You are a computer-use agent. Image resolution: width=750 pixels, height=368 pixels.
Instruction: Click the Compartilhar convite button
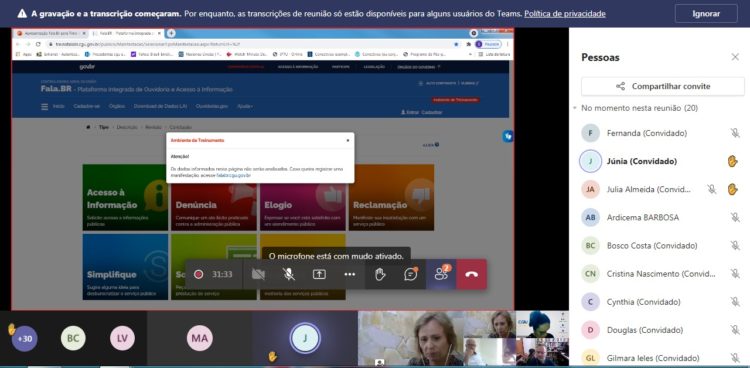coord(663,87)
